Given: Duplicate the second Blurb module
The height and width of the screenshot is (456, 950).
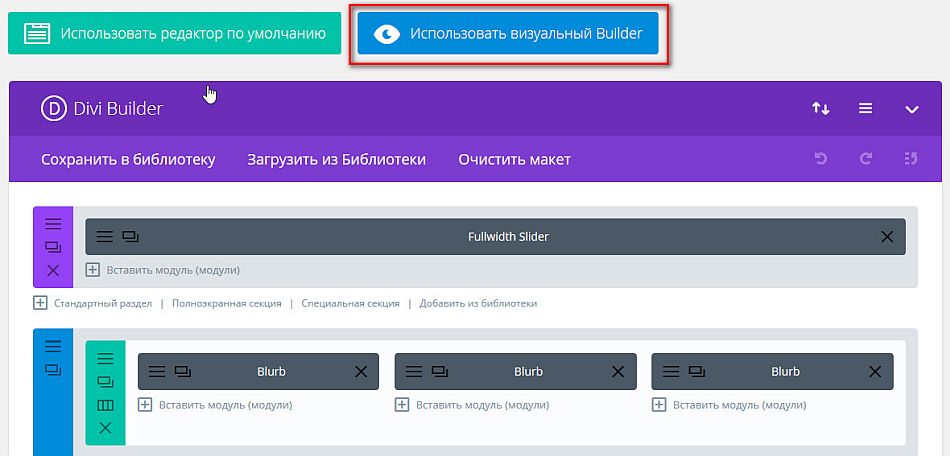Looking at the screenshot, I should pyautogui.click(x=440, y=372).
